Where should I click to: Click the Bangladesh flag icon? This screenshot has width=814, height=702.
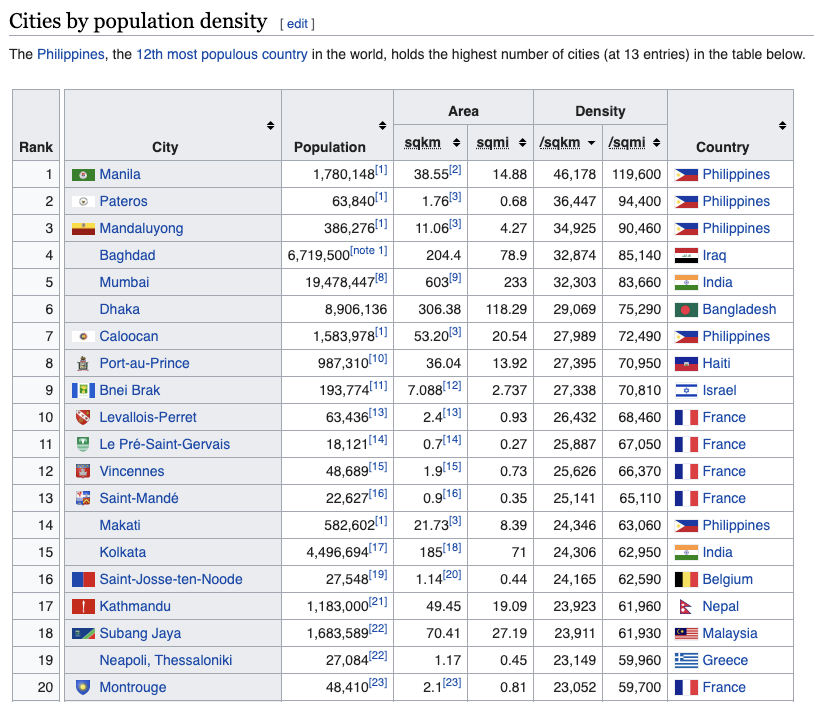(x=686, y=310)
